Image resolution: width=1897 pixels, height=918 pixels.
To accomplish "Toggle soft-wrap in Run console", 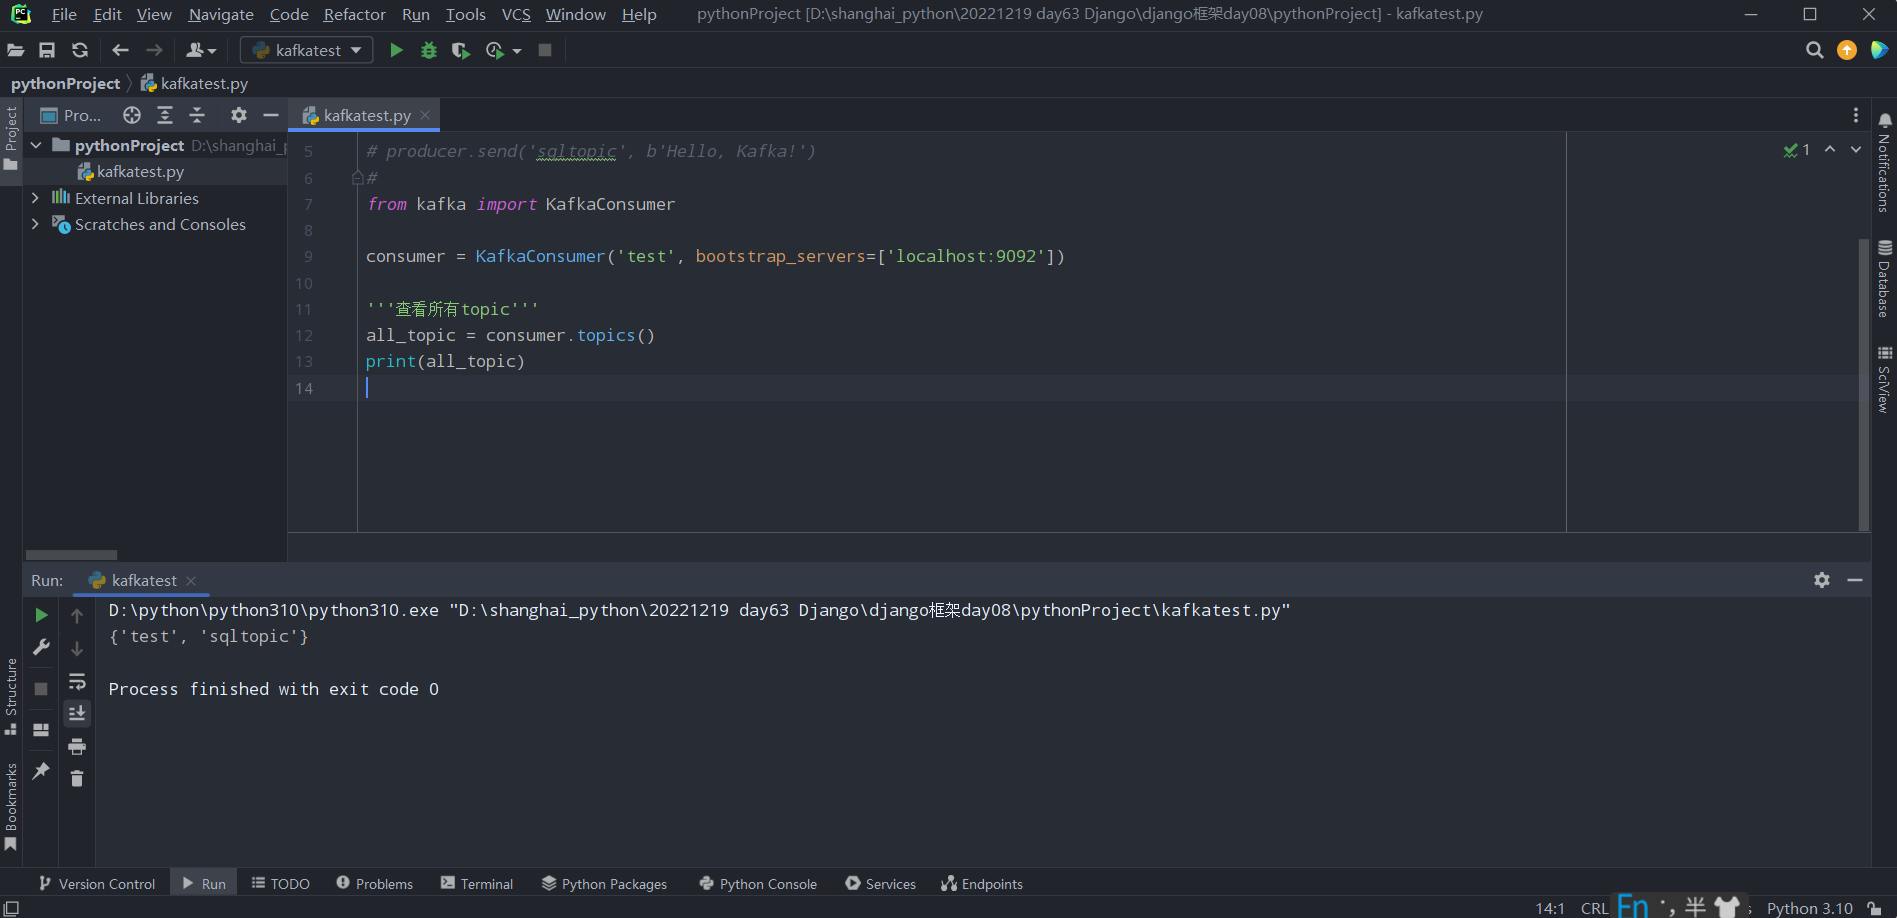I will tap(77, 681).
